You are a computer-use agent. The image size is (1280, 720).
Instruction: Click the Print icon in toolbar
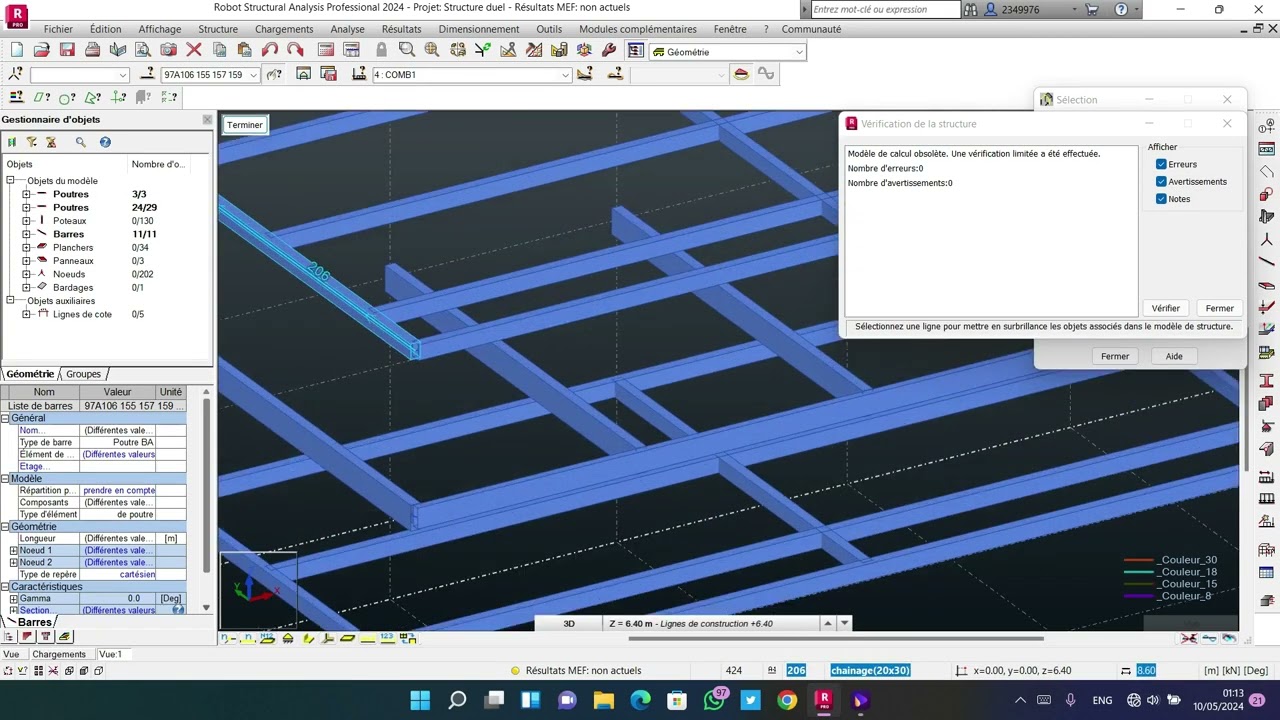92,50
